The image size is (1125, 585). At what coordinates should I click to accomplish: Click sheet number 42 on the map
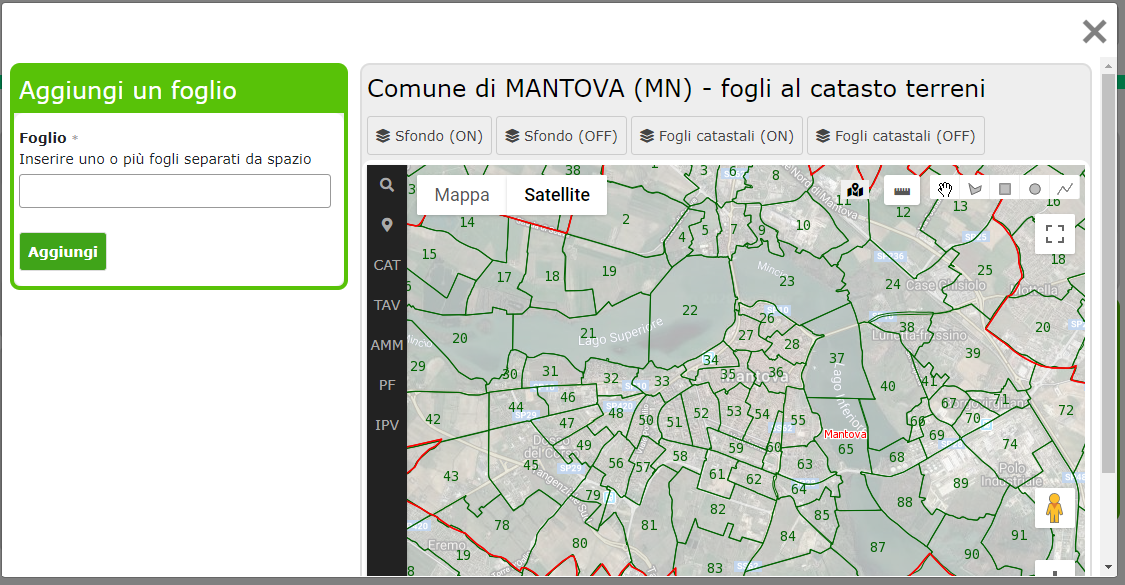pos(433,419)
